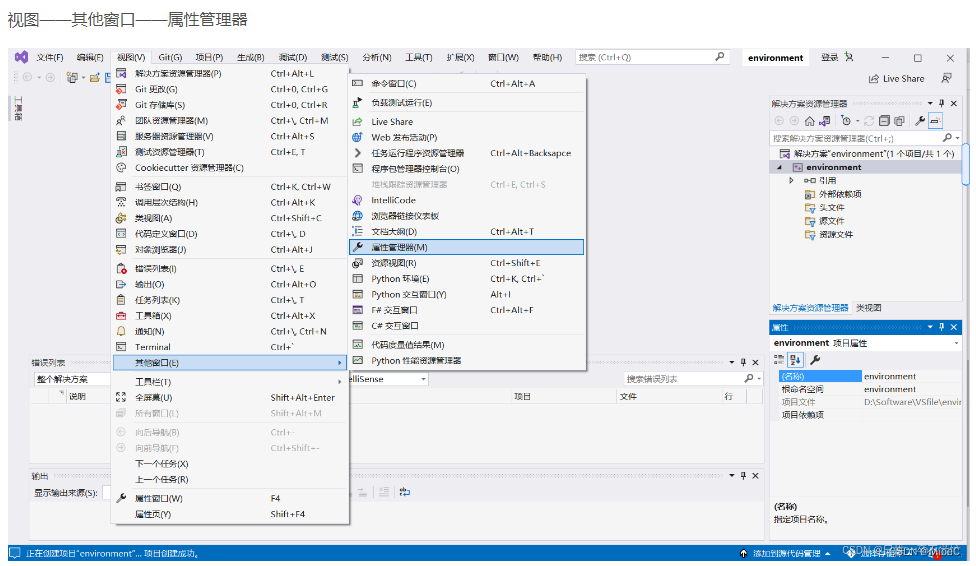Open the 工具栏(T) submenu in View menu
Screen dimensions: 976x566
(230, 382)
